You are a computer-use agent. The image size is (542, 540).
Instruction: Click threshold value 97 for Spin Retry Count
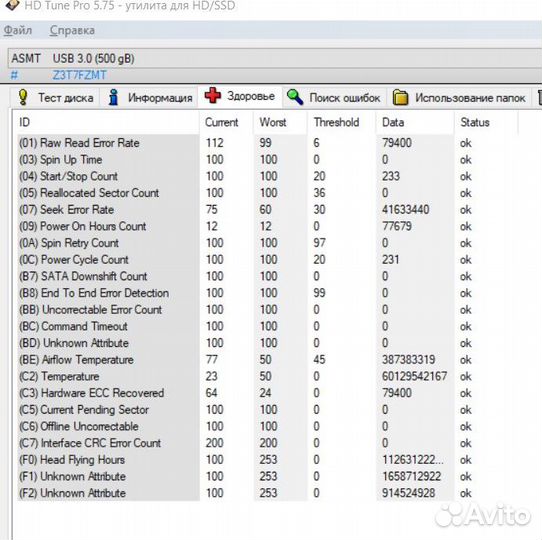[x=319, y=243]
